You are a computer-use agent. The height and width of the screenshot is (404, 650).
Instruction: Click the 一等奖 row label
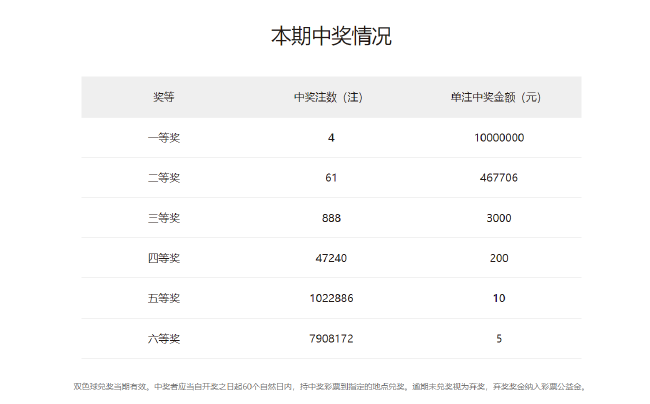164,138
